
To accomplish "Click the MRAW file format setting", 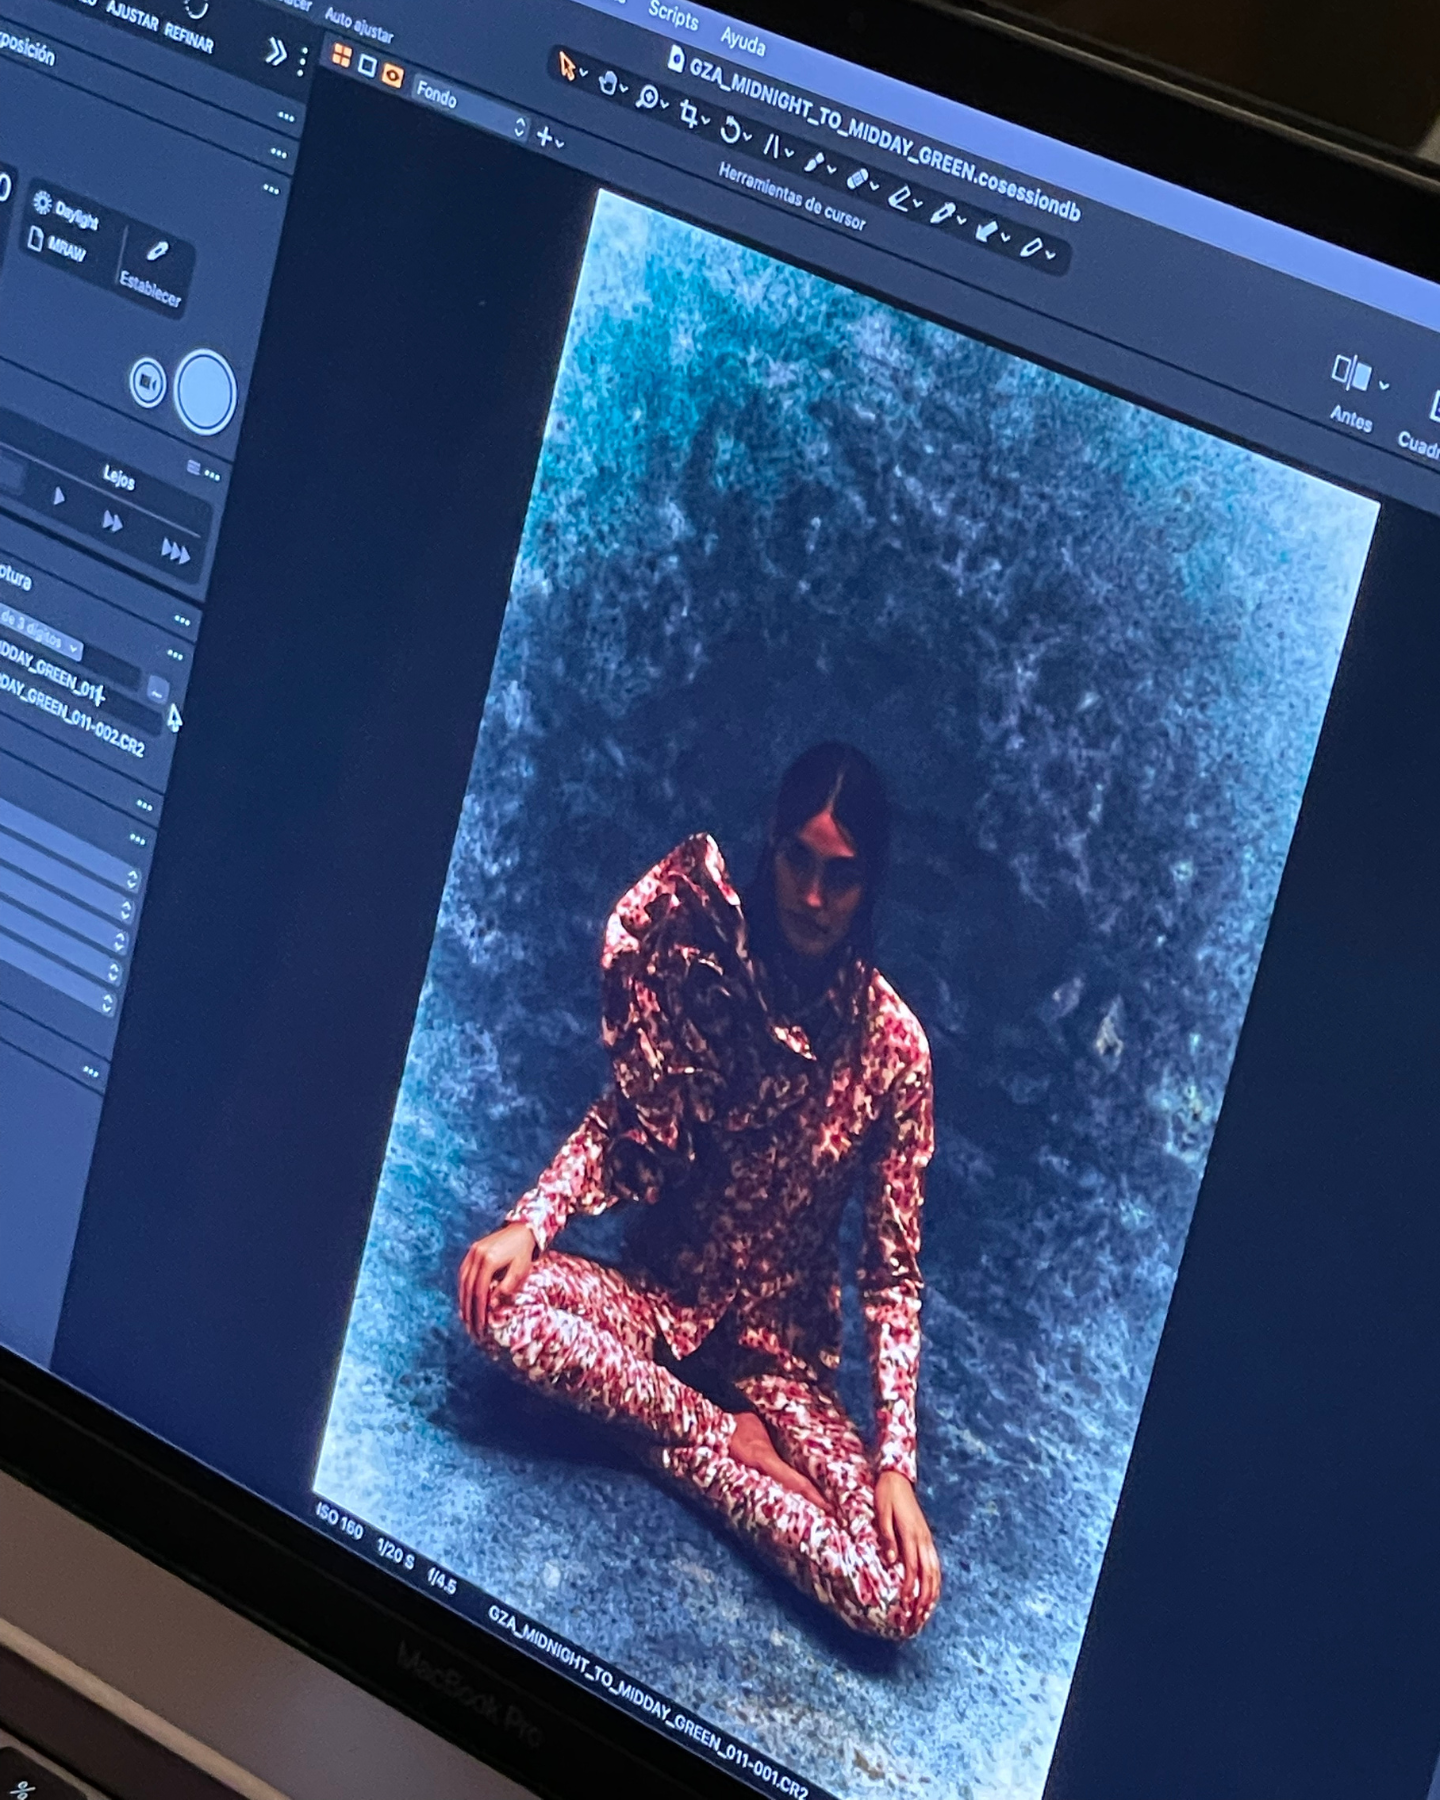I will tap(58, 246).
